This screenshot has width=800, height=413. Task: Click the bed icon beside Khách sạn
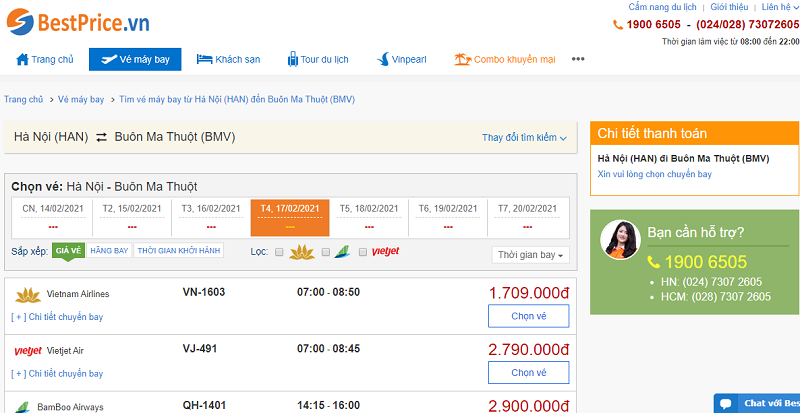204,59
